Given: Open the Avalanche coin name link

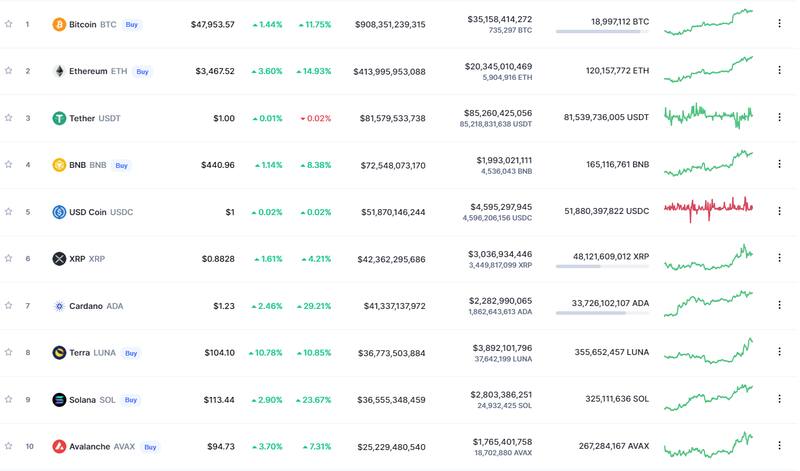Looking at the screenshot, I should tap(90, 447).
